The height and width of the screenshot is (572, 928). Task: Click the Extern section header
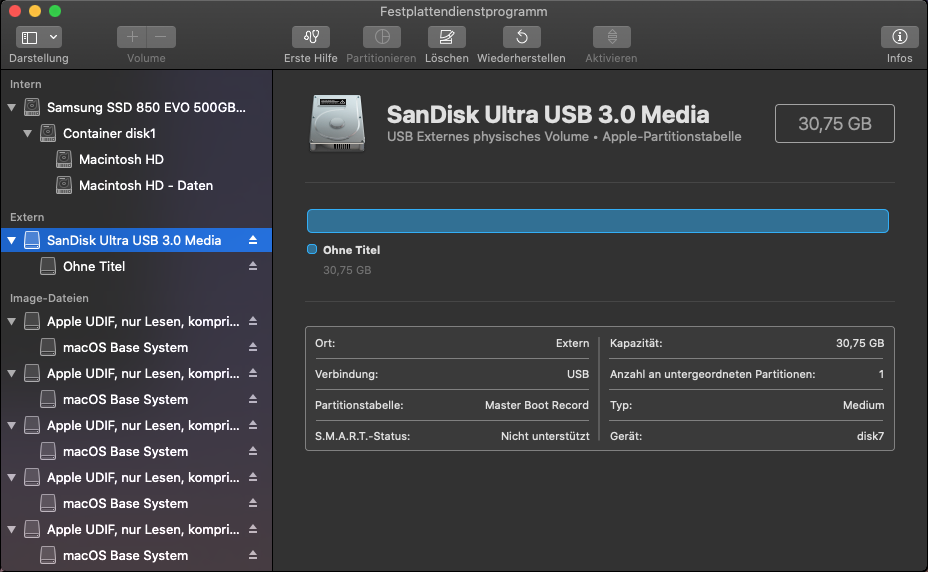(27, 217)
